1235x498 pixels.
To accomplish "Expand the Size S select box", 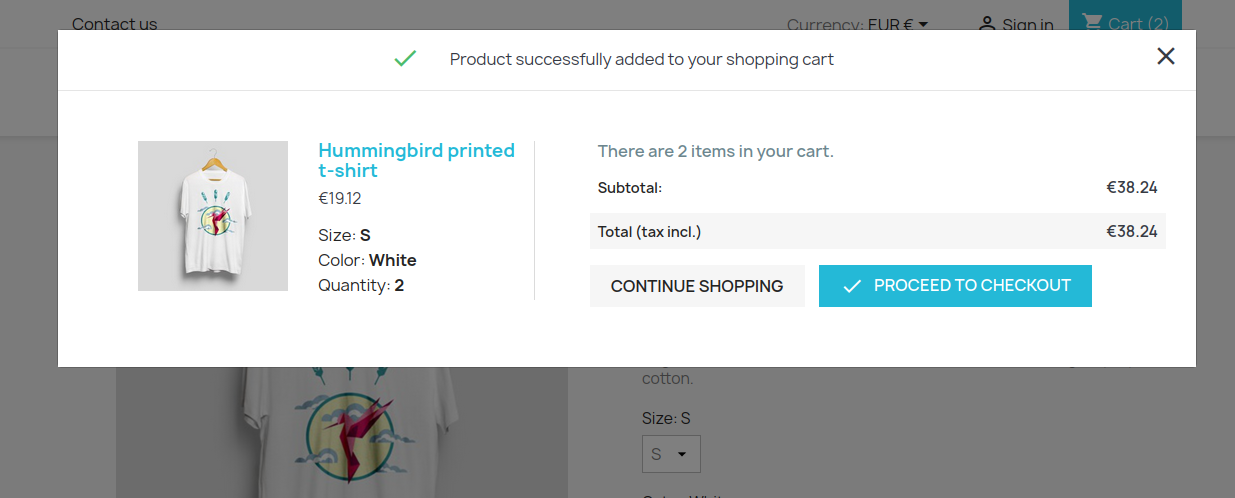I will 671,454.
